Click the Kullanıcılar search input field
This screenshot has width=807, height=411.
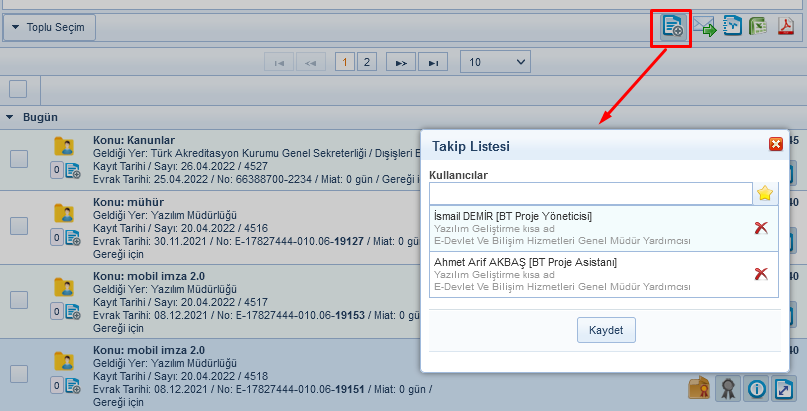pyautogui.click(x=590, y=193)
